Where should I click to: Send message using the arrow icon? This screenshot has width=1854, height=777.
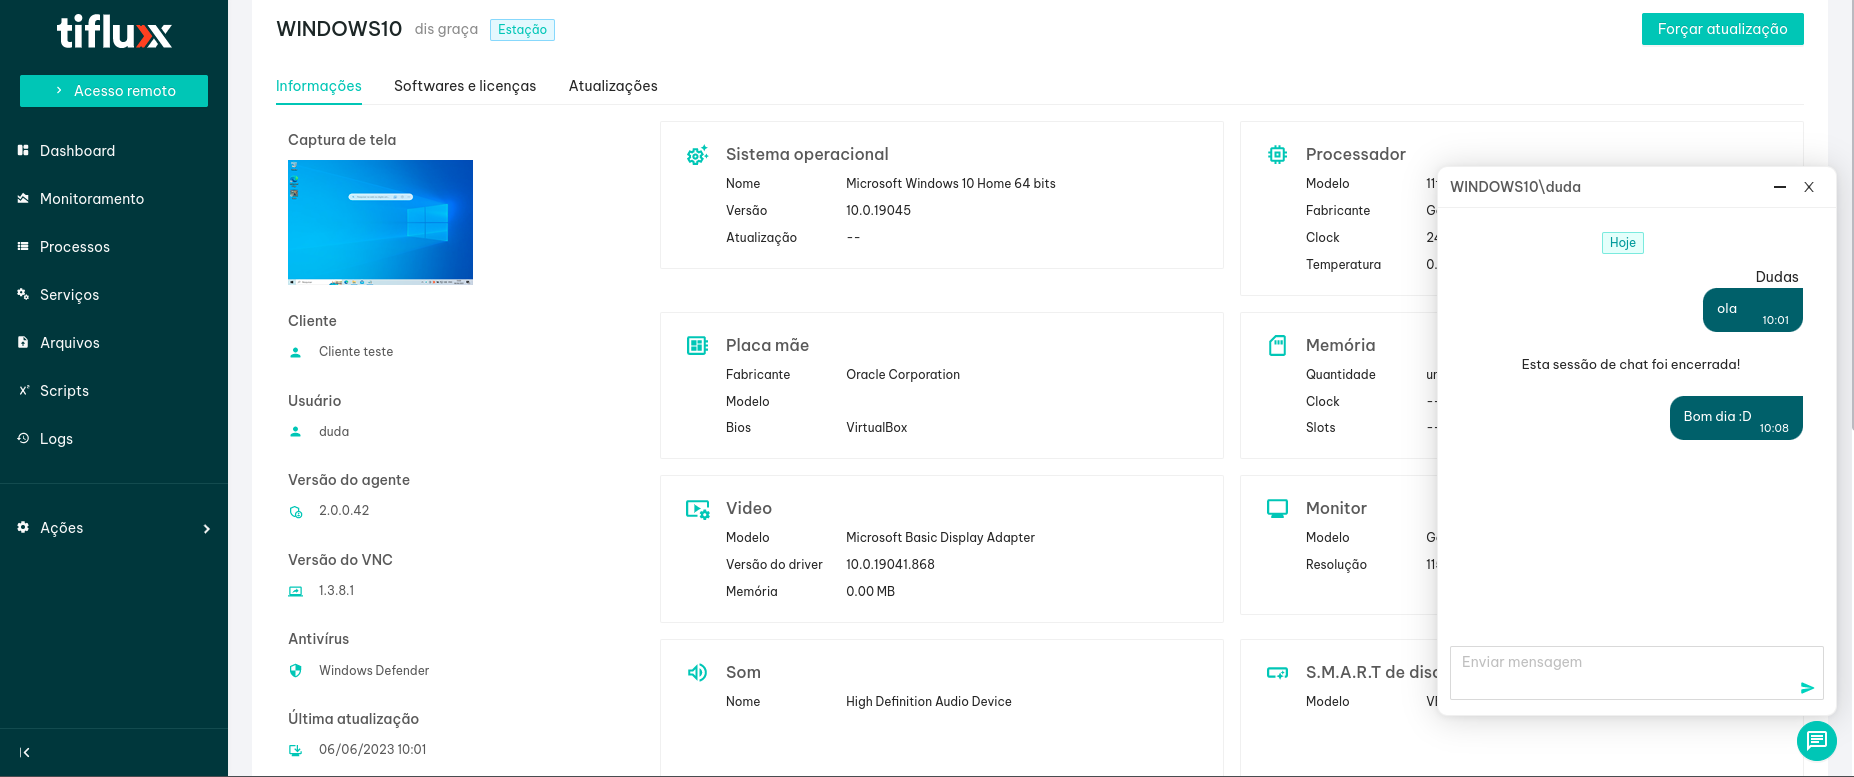[1807, 688]
